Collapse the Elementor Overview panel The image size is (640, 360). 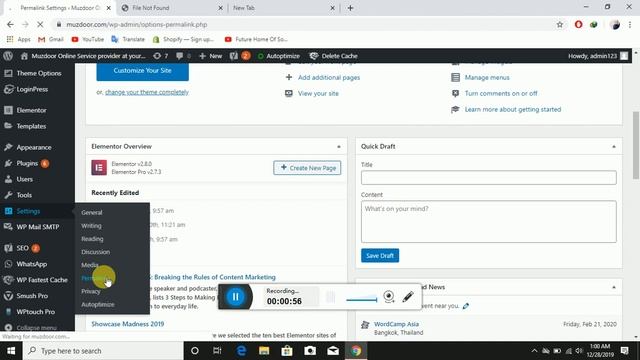pyautogui.click(x=339, y=147)
